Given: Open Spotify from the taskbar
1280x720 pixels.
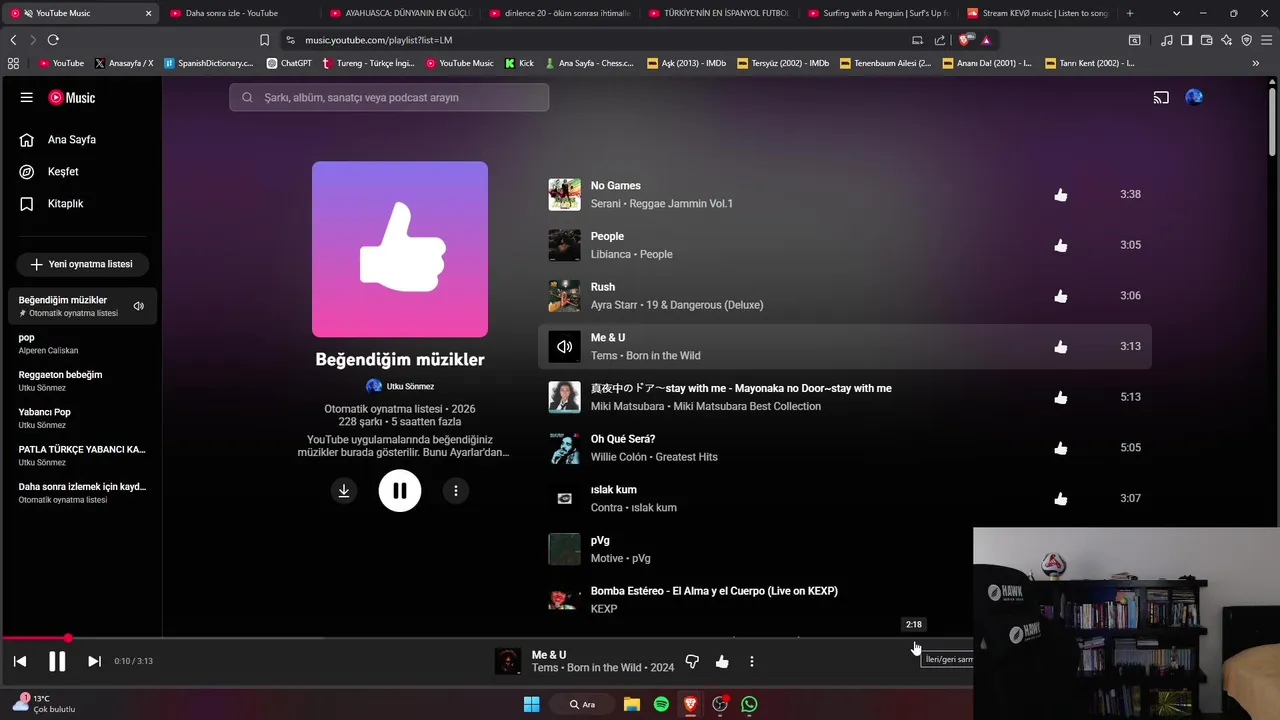Looking at the screenshot, I should click(661, 704).
